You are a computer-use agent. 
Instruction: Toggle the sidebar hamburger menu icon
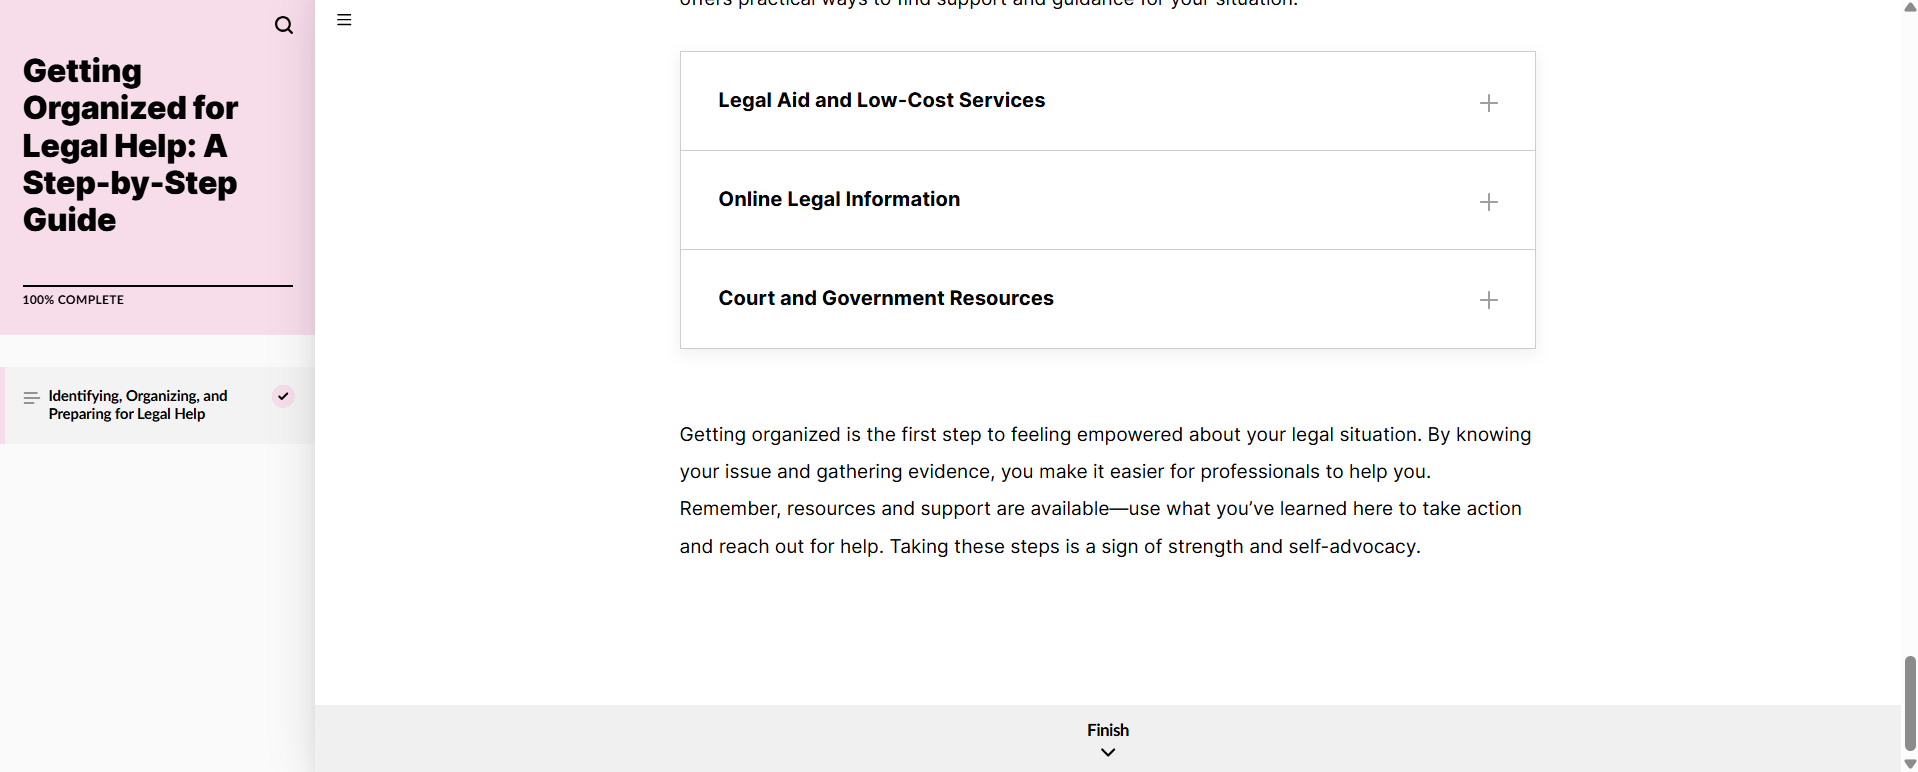(x=344, y=20)
